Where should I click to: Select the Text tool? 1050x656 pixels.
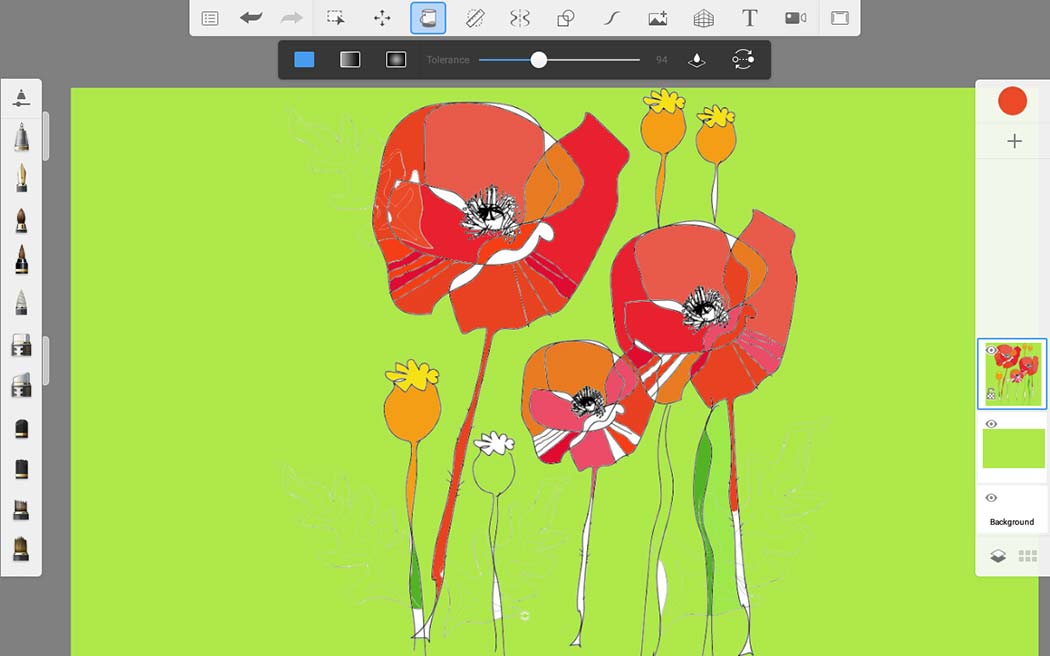pyautogui.click(x=749, y=18)
